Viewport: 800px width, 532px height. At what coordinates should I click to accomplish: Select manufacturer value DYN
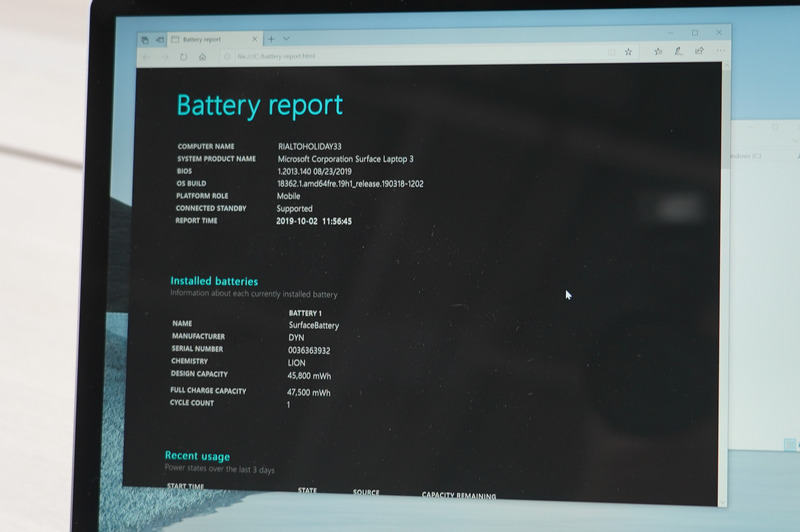tap(296, 338)
